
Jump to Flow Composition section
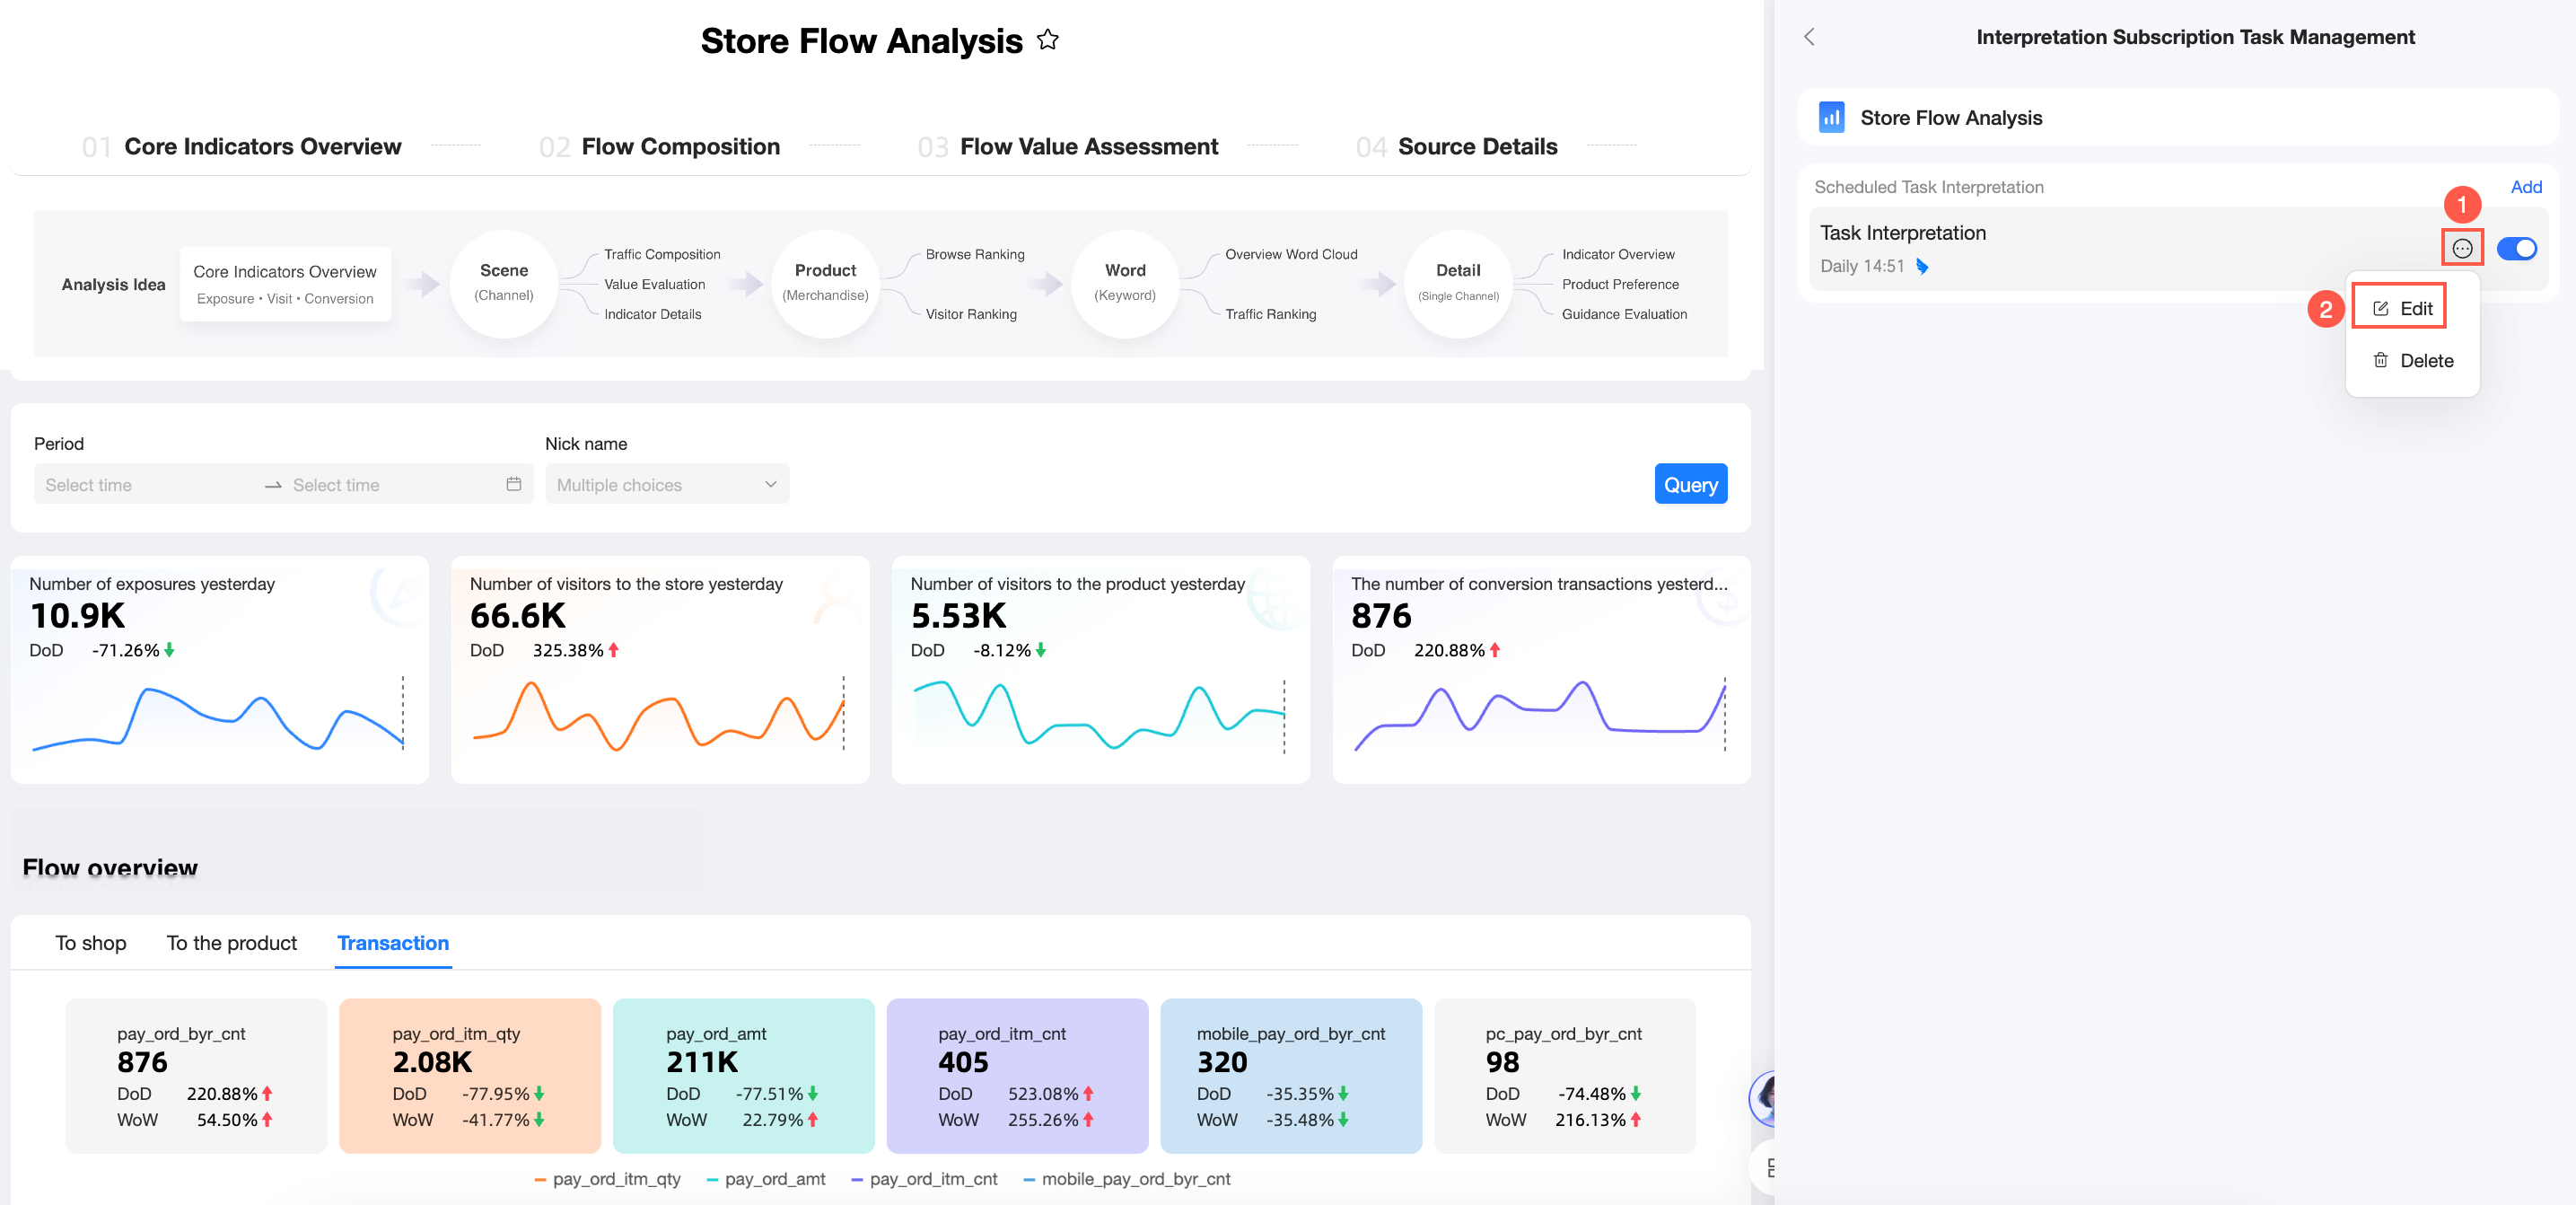tap(680, 147)
